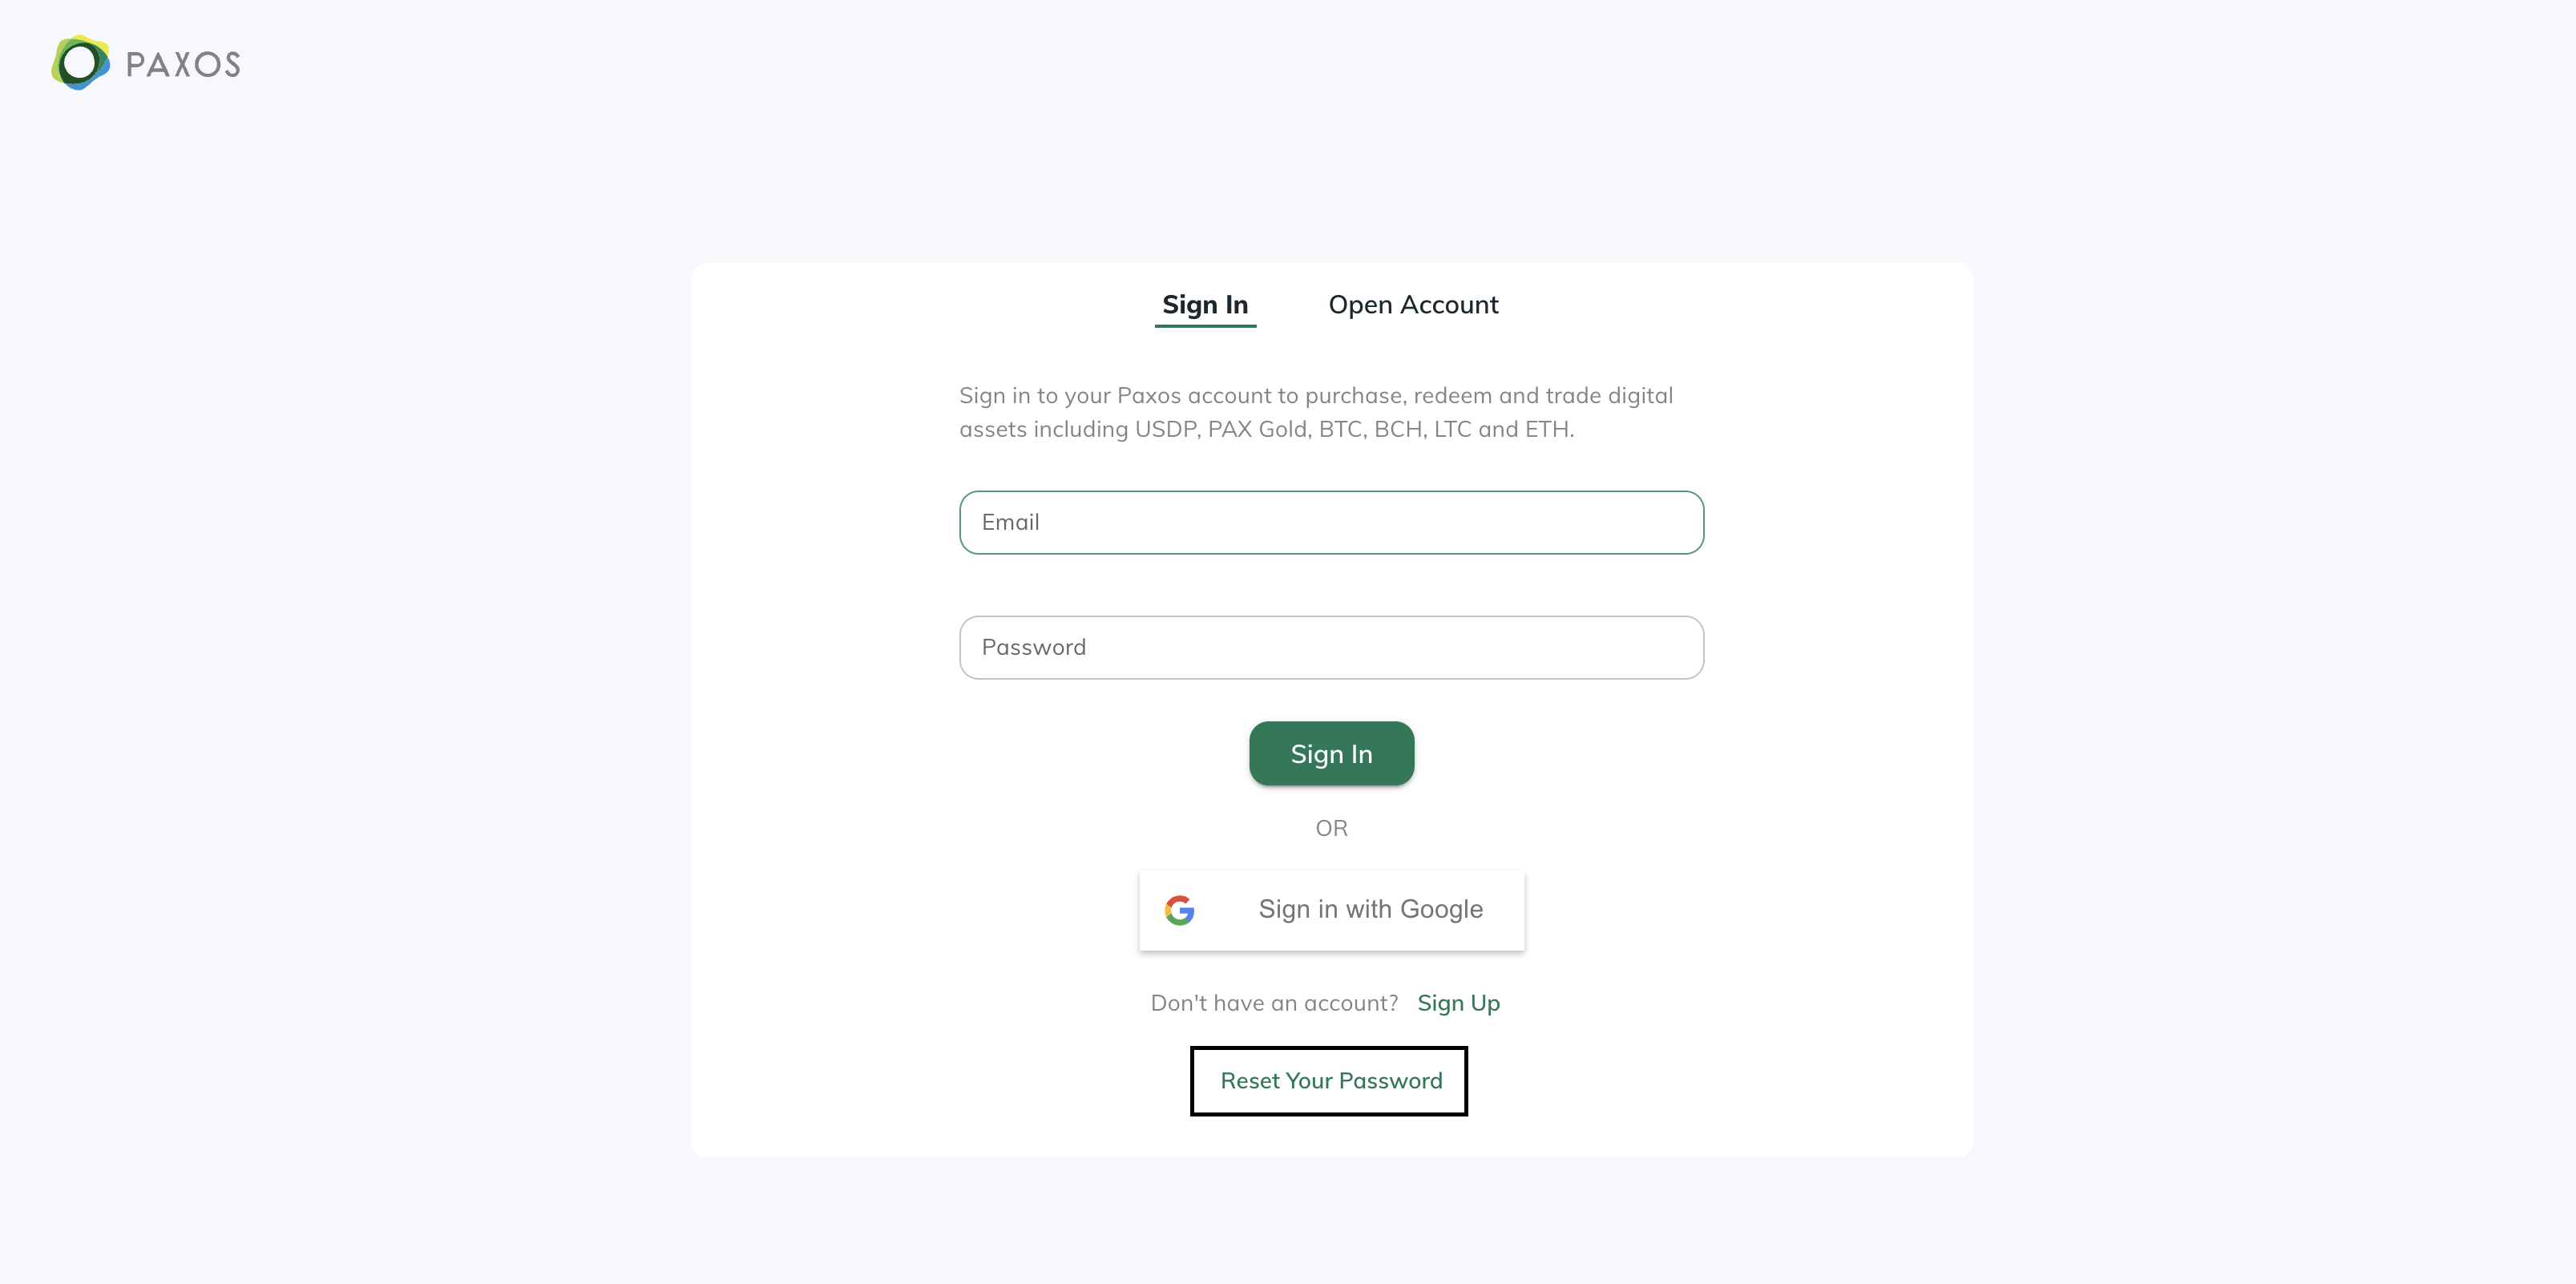Click the OR divider text
This screenshot has height=1284, width=2576.
pyautogui.click(x=1331, y=828)
